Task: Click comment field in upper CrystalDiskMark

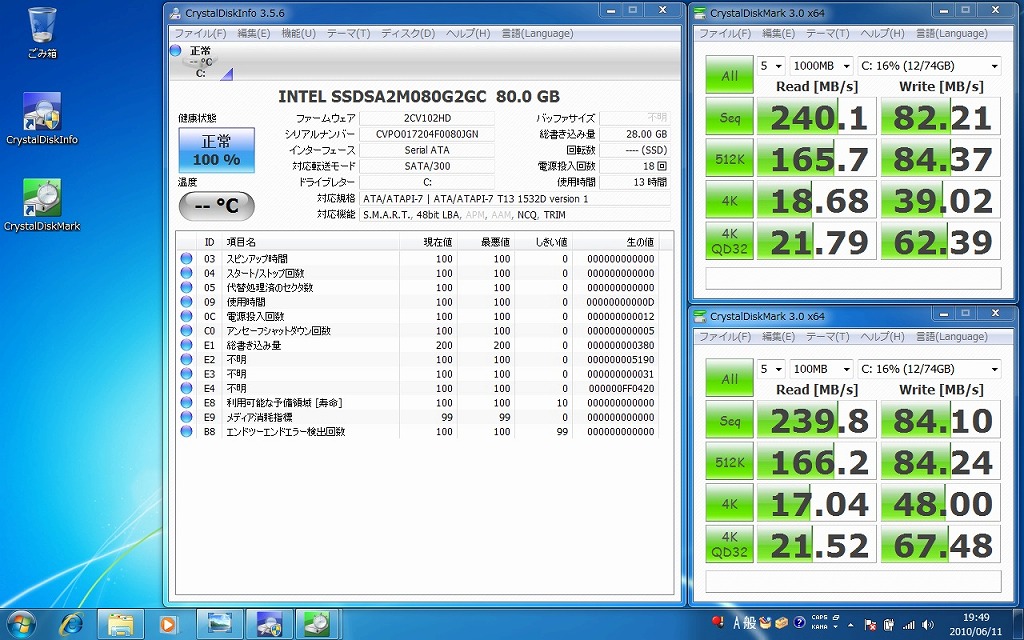Action: point(853,278)
